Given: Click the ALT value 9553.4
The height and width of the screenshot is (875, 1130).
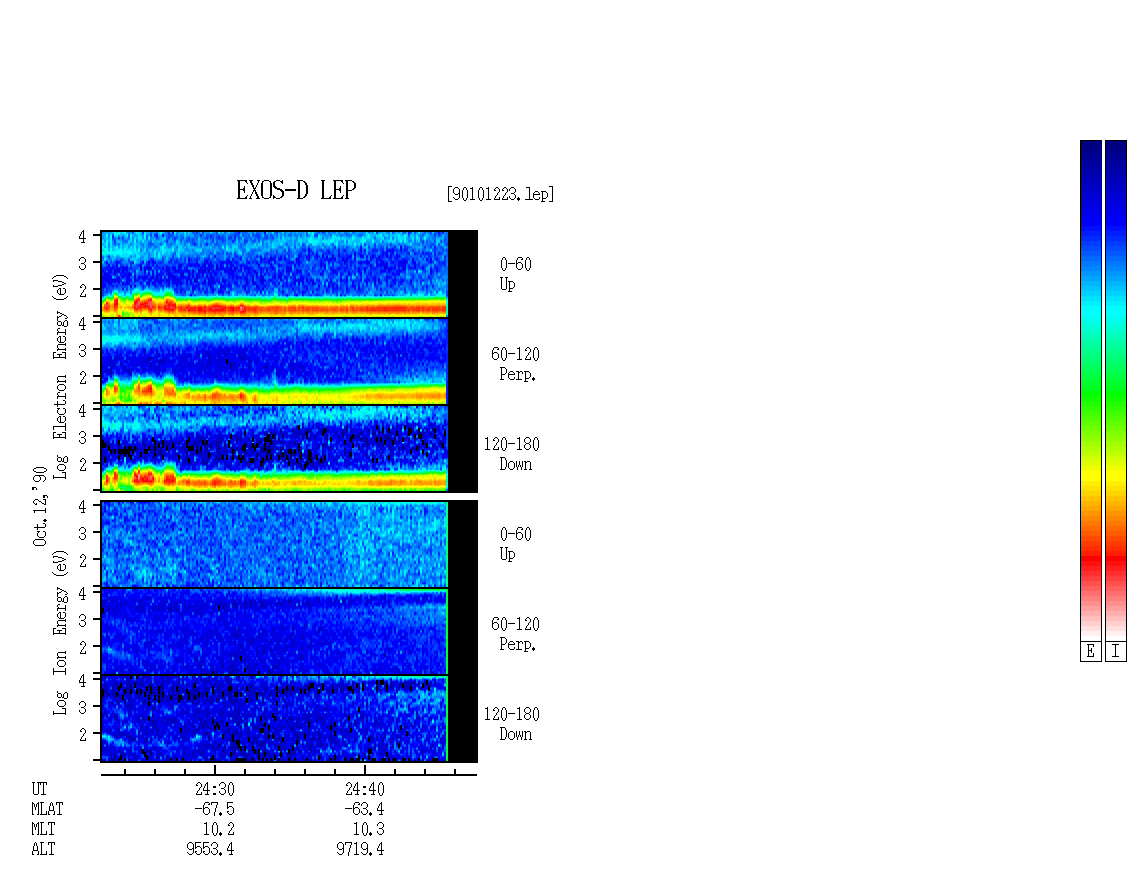Looking at the screenshot, I should 210,850.
